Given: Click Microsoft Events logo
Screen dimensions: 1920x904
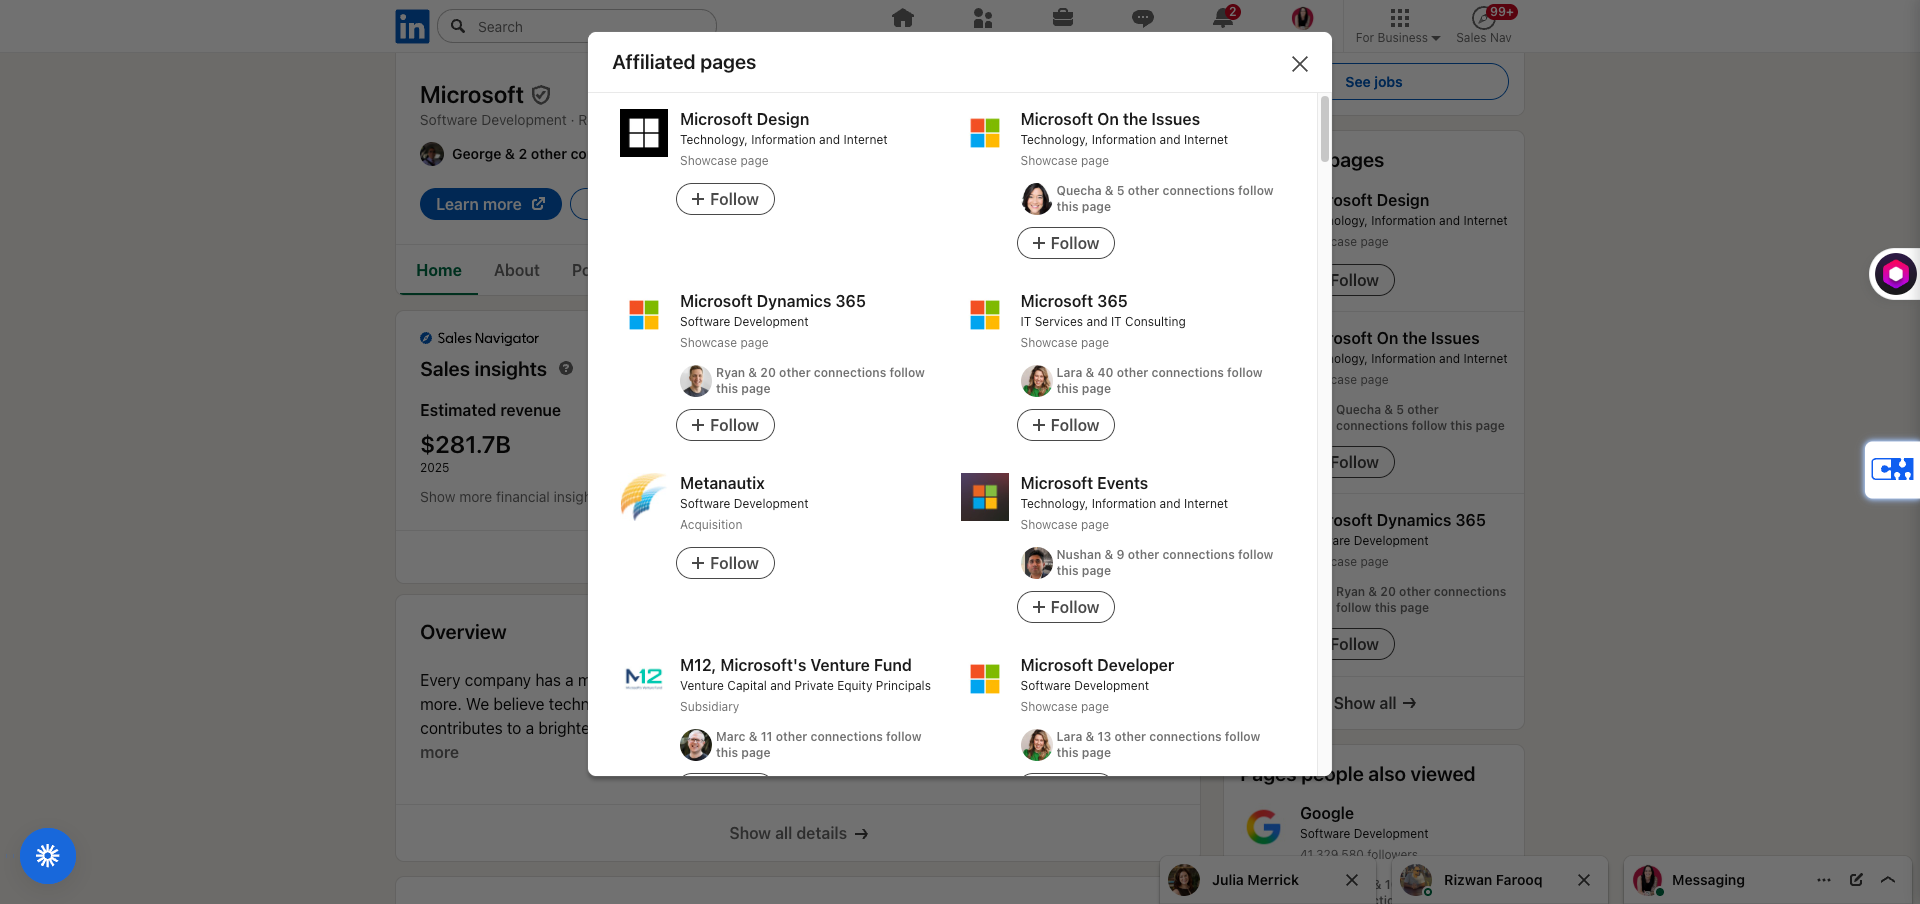Looking at the screenshot, I should coord(985,497).
